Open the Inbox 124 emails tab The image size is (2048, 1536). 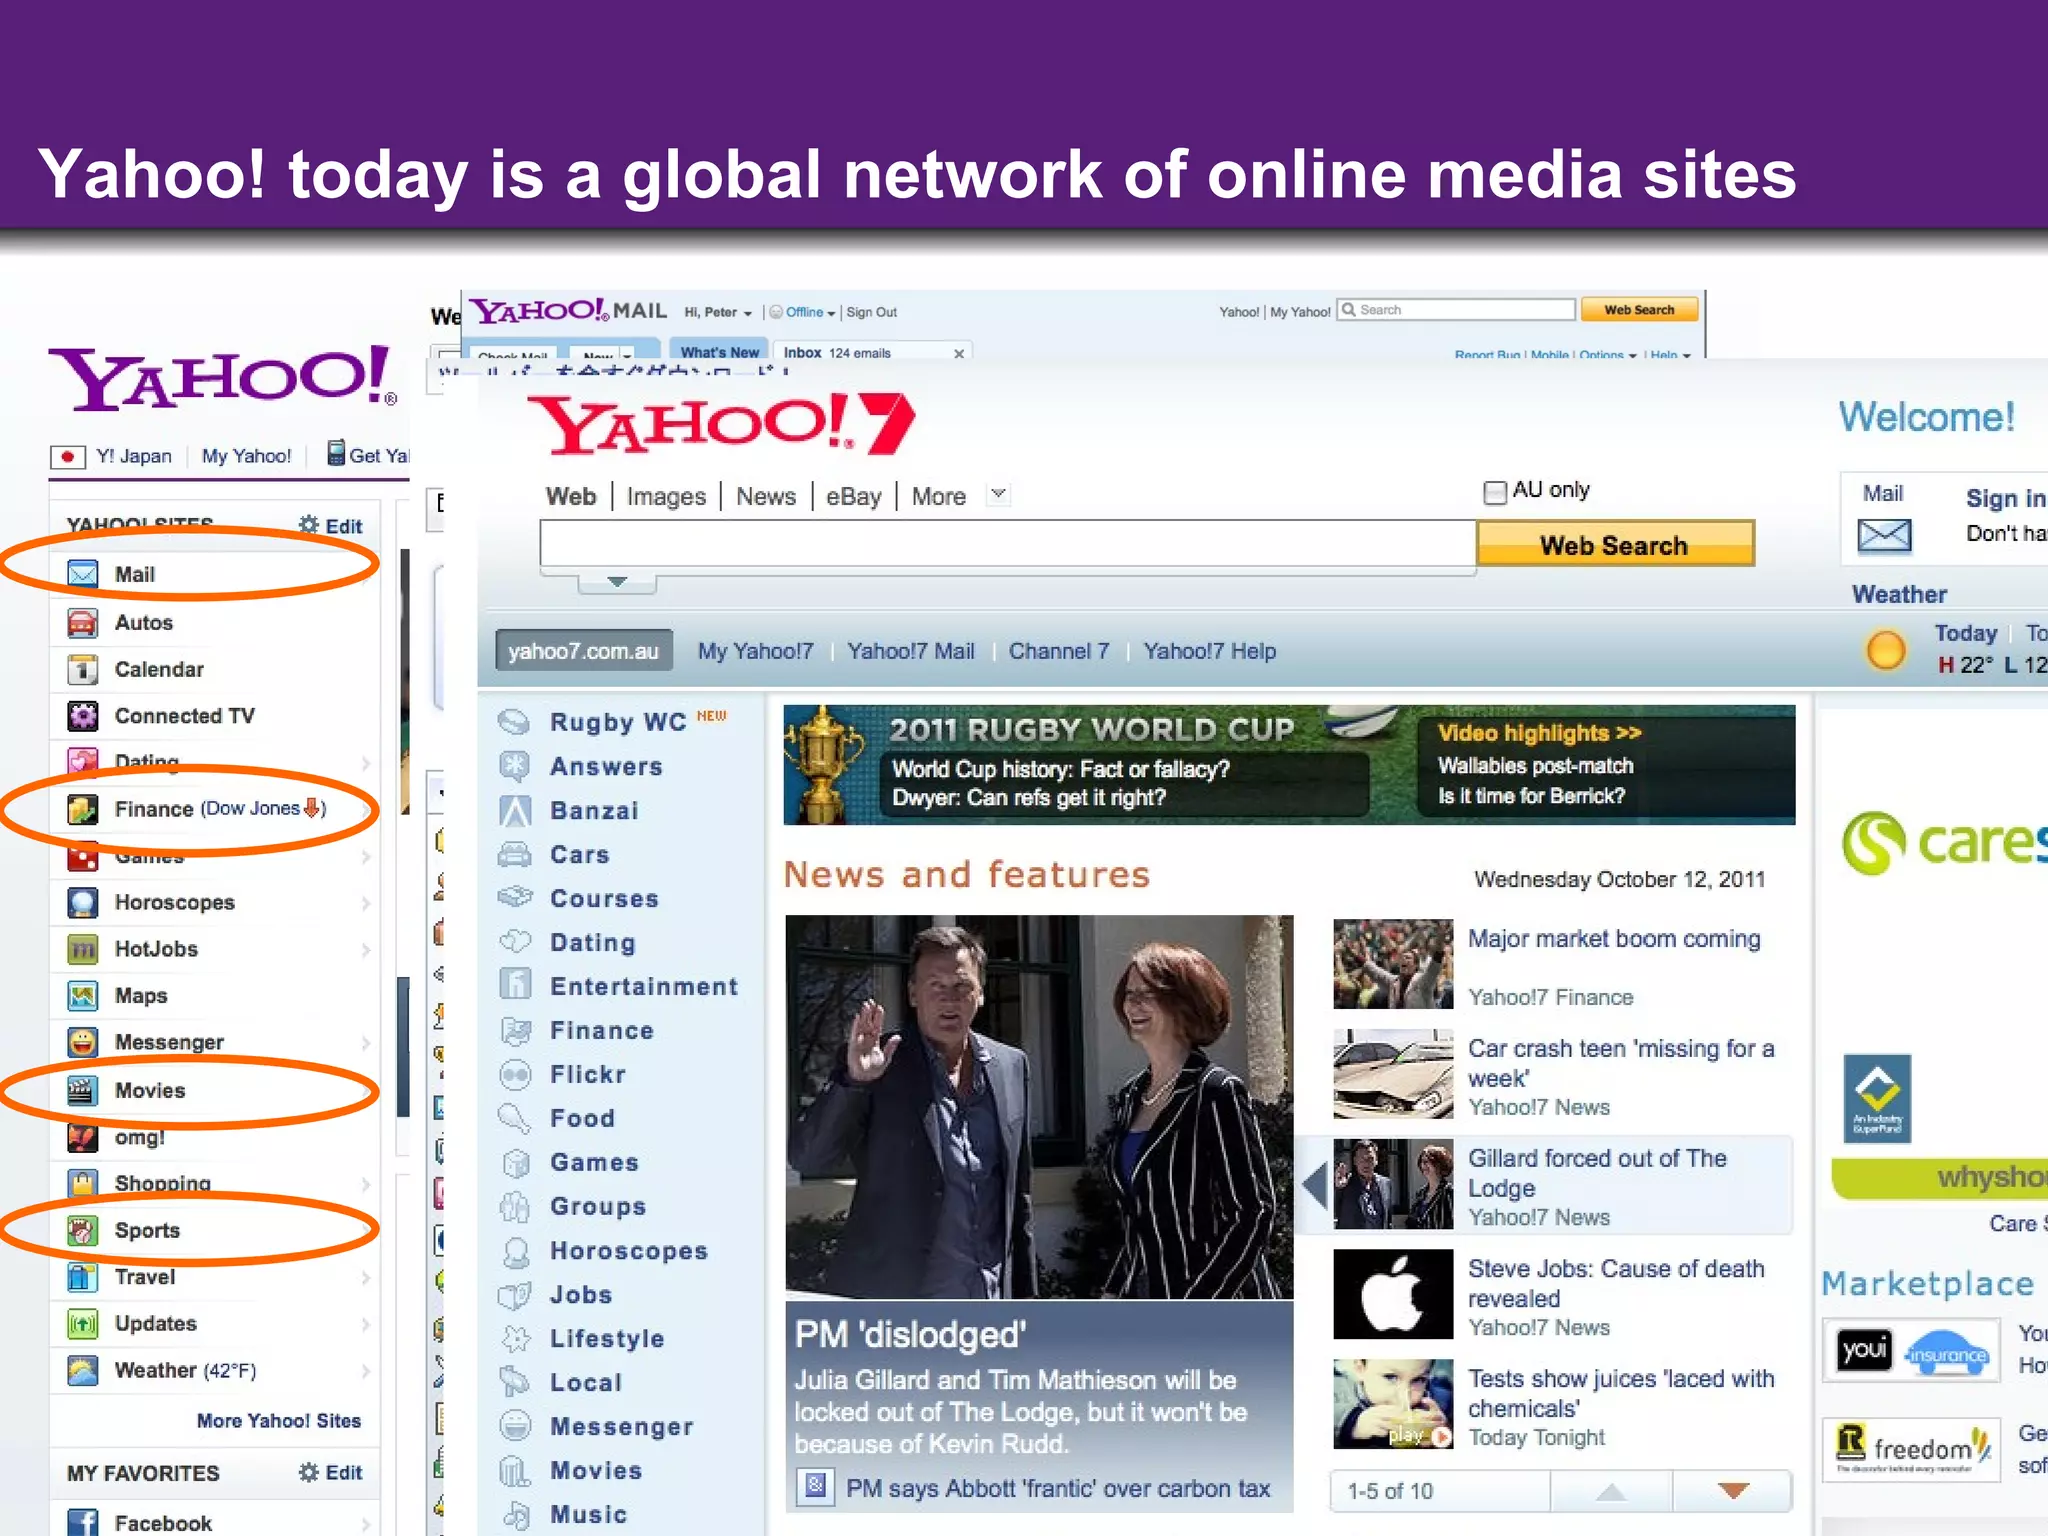(873, 352)
